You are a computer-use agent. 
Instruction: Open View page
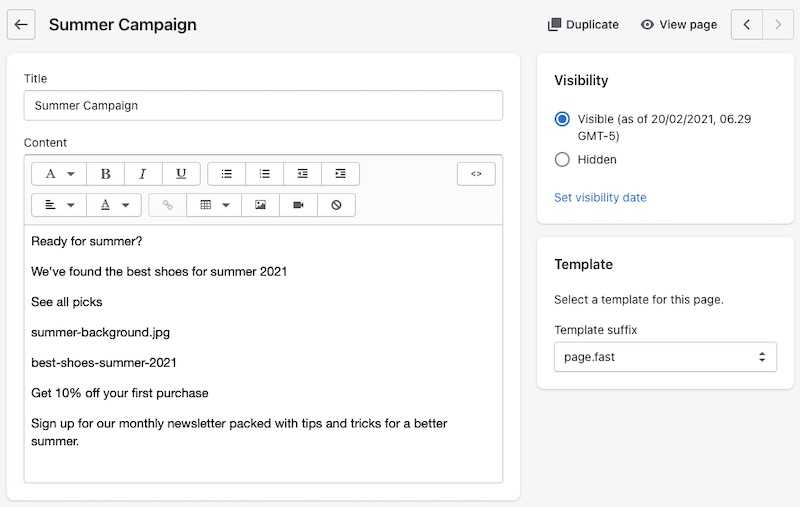(x=679, y=25)
